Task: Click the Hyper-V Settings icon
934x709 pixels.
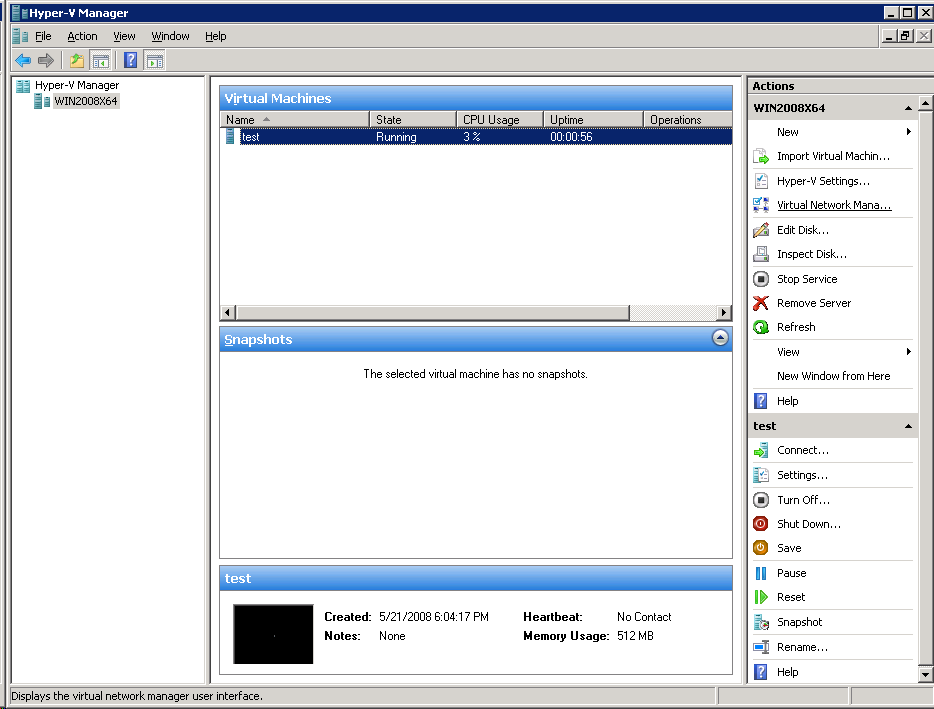Action: (761, 181)
